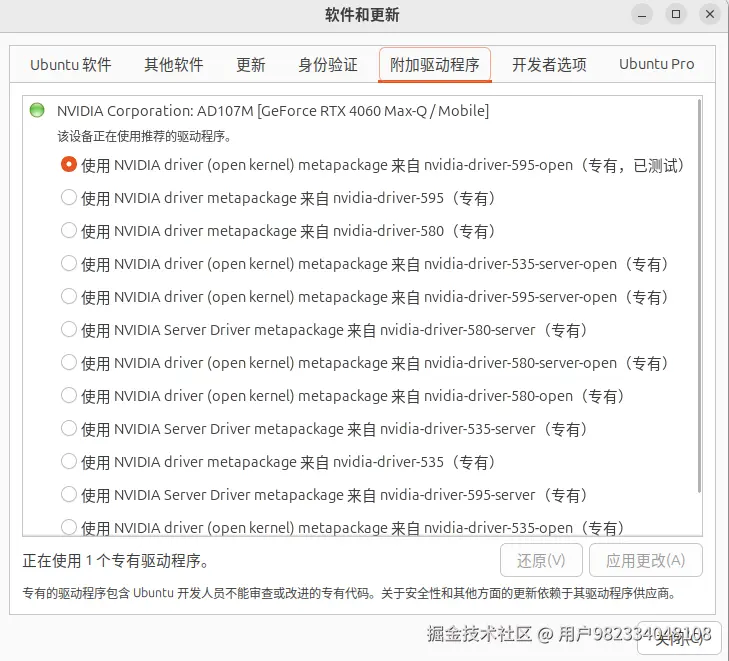Choose the nvidia-driver-580-server driver

coord(69,330)
